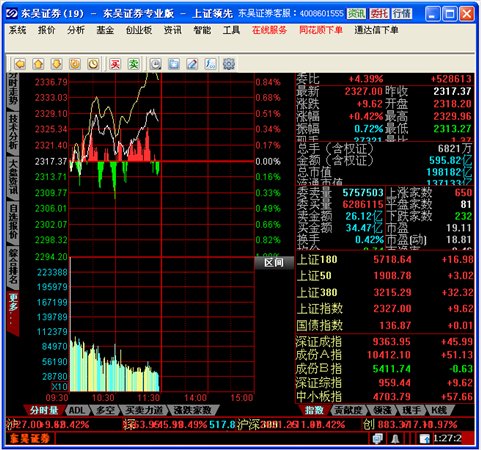Image resolution: width=481 pixels, height=450 pixels.
Task: Open the gray clock dropdown toolbar icon
Action: click(x=155, y=64)
